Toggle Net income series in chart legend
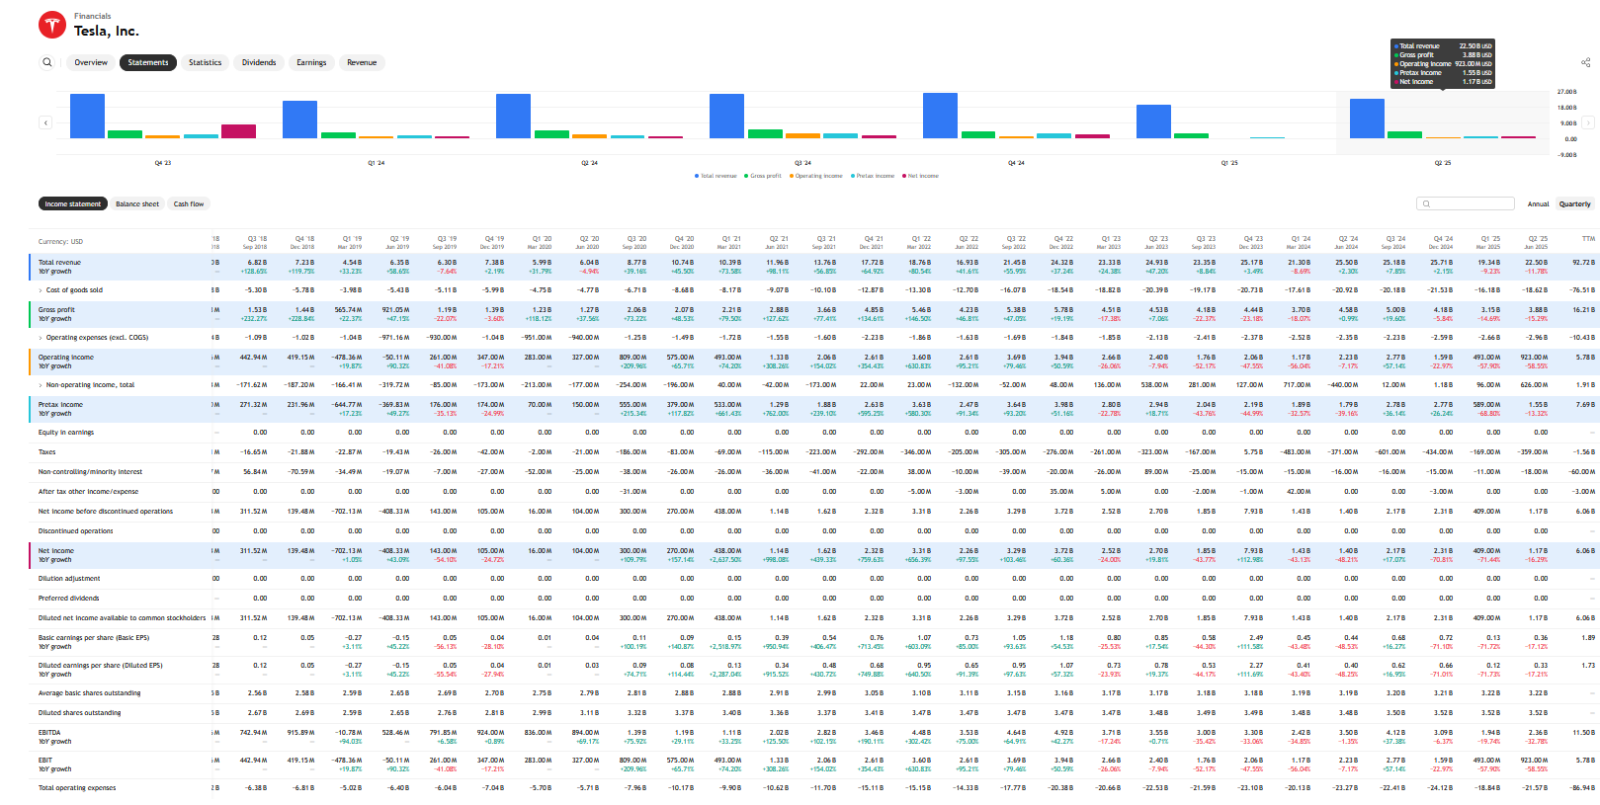Viewport: 1600px width, 805px height. [921, 176]
